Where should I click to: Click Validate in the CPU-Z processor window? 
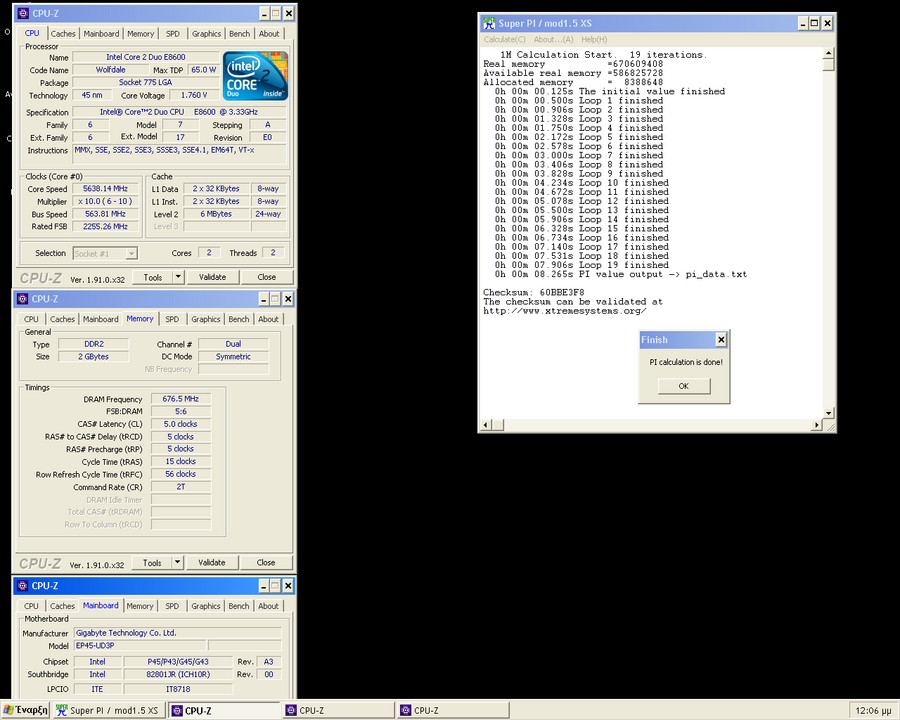(x=212, y=277)
